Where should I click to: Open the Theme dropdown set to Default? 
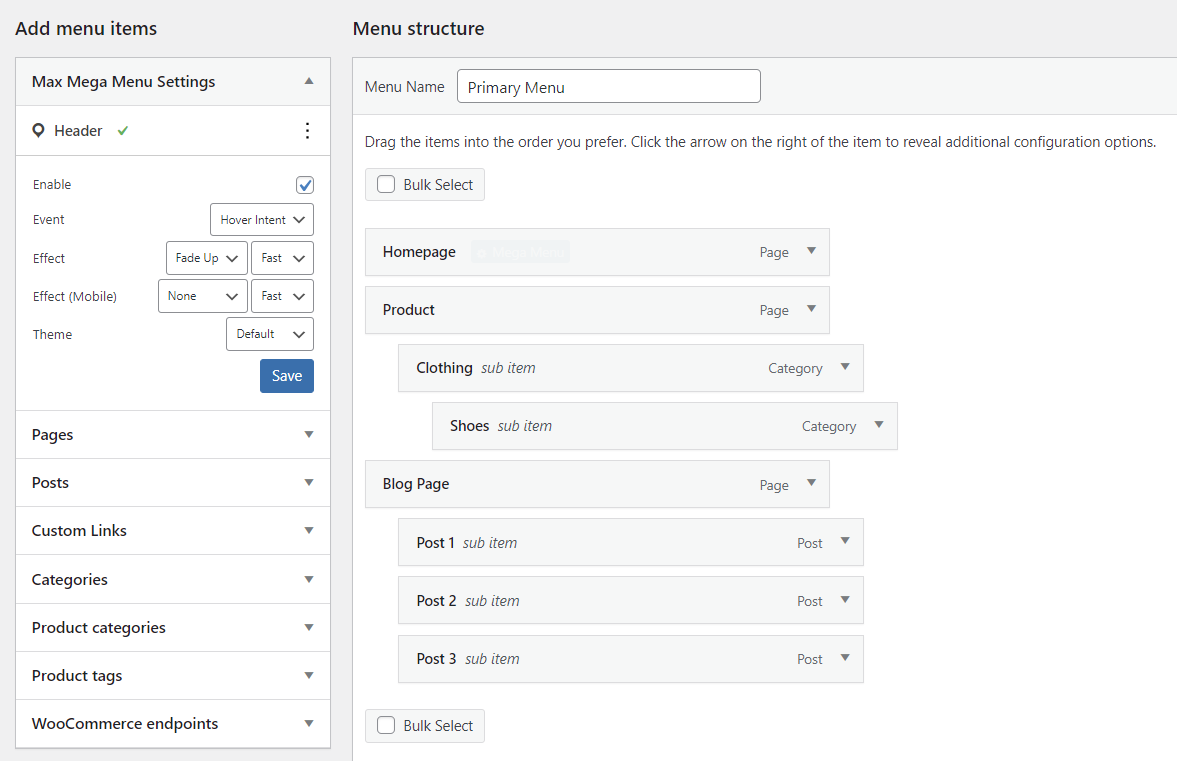tap(269, 333)
